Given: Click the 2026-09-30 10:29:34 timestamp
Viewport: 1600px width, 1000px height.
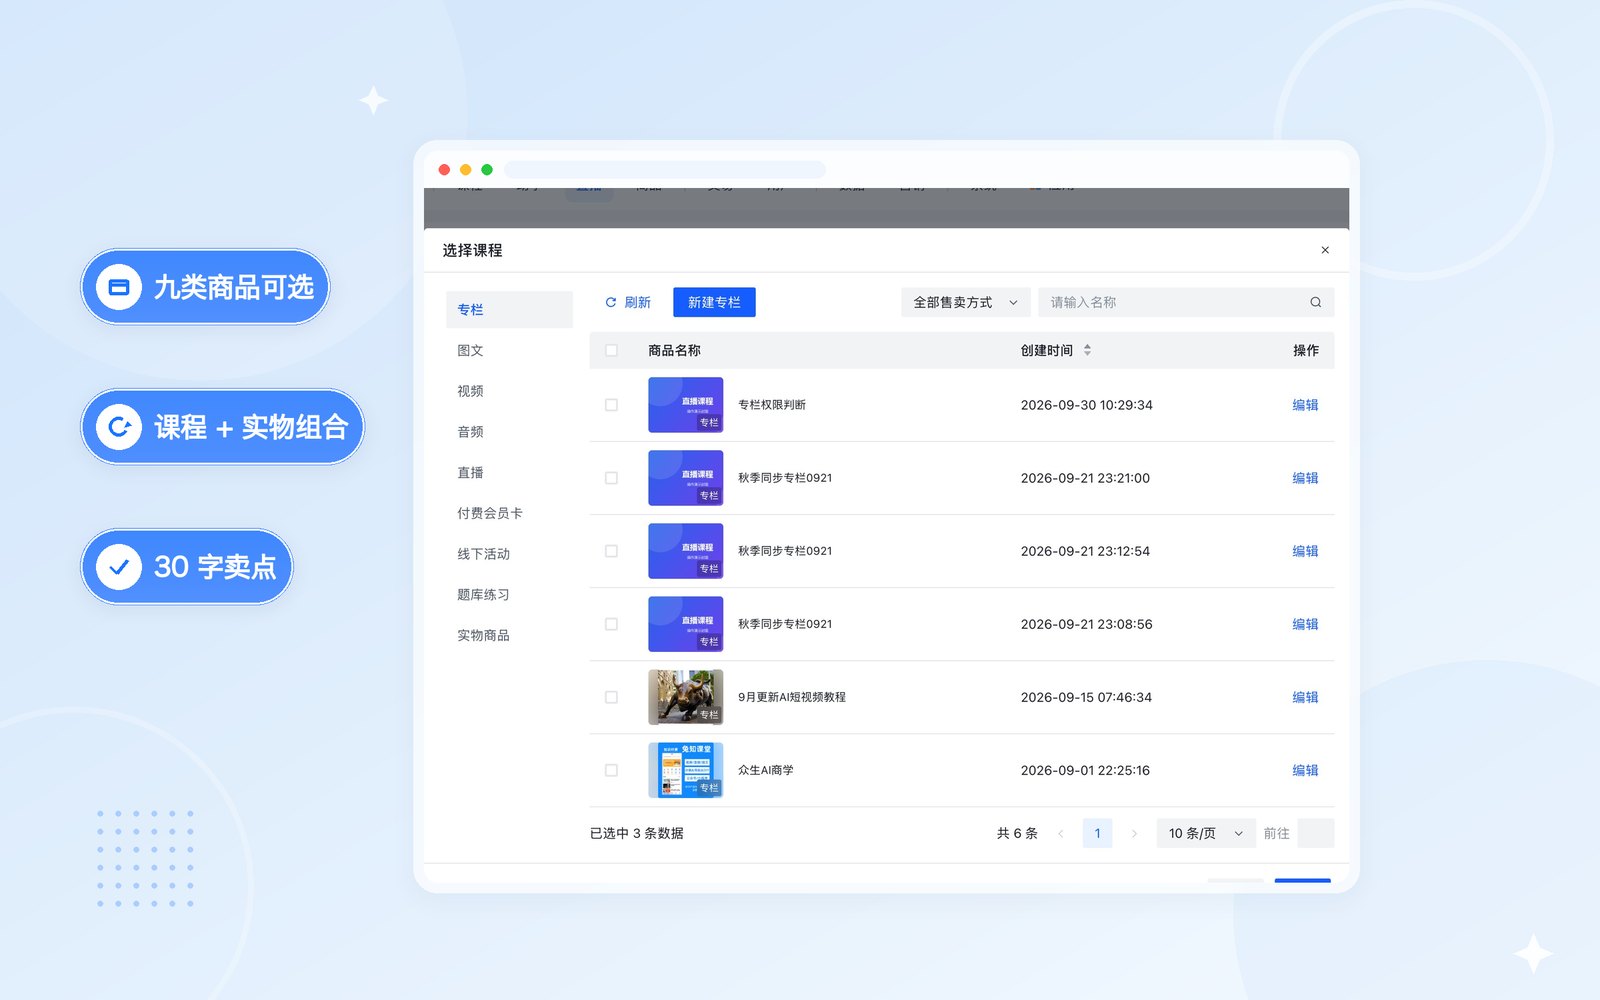Looking at the screenshot, I should pos(1086,405).
